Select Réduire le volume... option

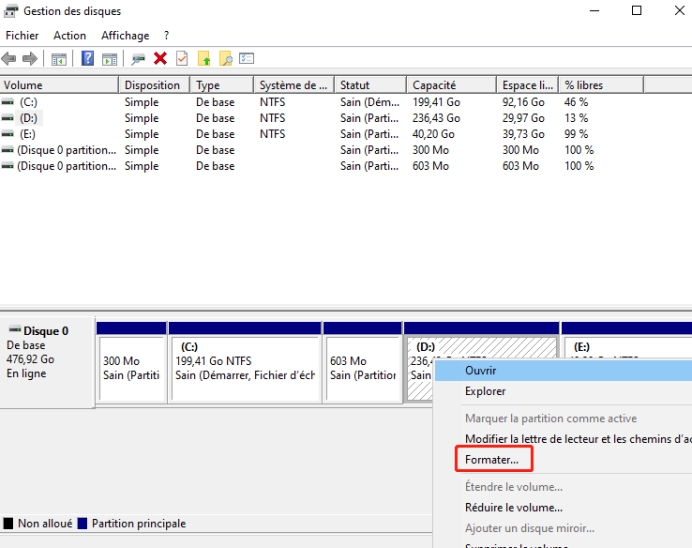[x=513, y=508]
